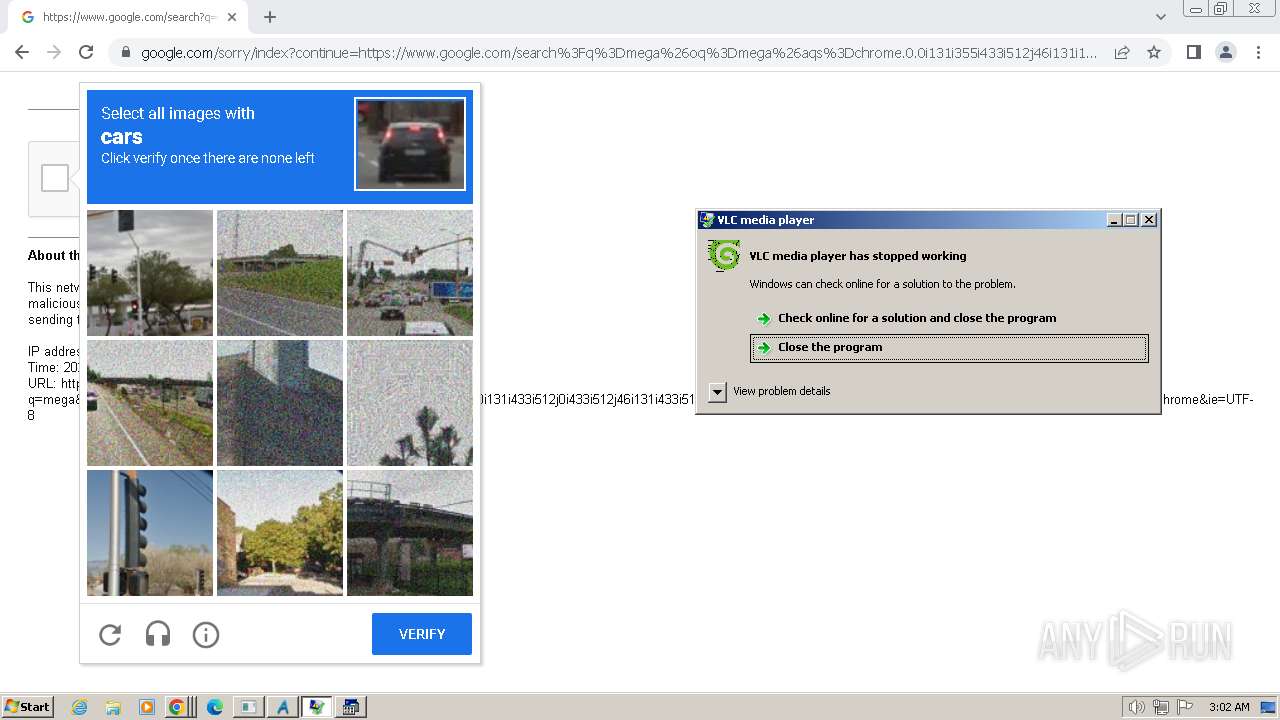The height and width of the screenshot is (720, 1280).
Task: Open the last taskbar program icon
Action: pyautogui.click(x=351, y=707)
